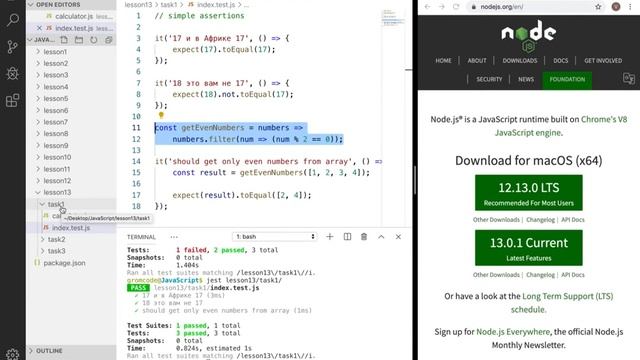
Task: Open the language translate icon on nodejs.org
Action: [x=629, y=78]
